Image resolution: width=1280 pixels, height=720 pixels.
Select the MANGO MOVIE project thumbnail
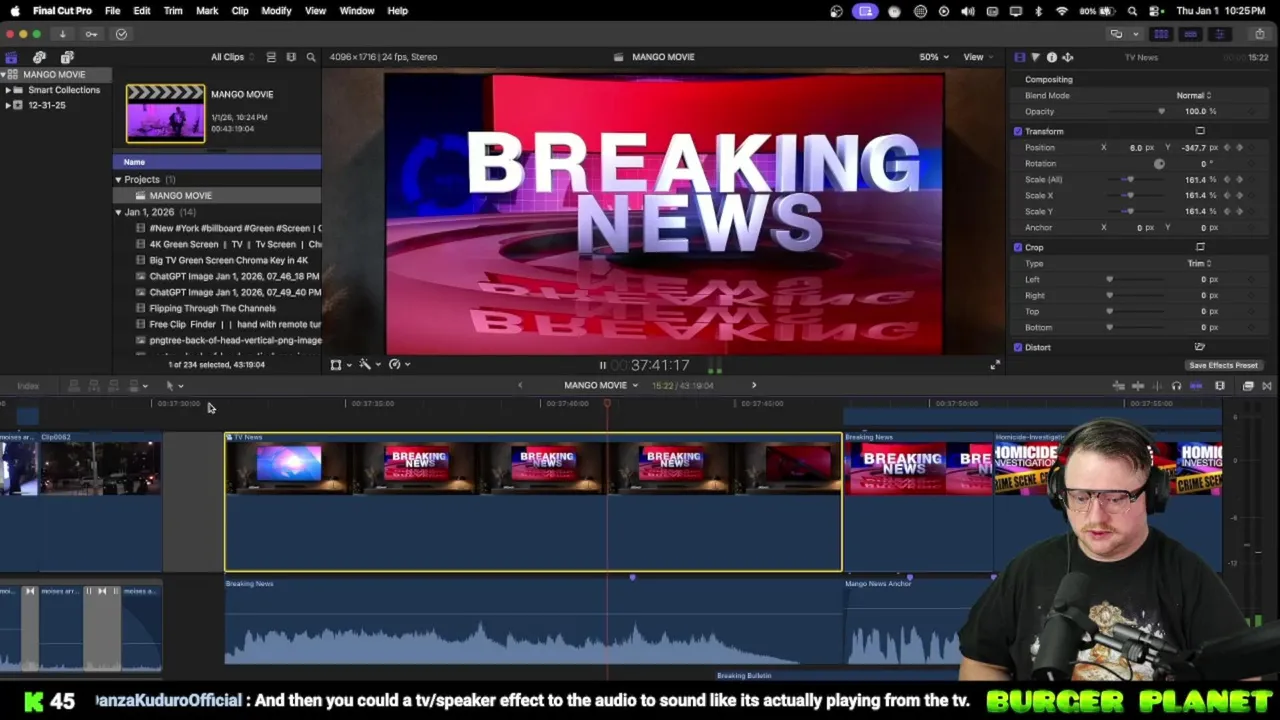pyautogui.click(x=165, y=114)
